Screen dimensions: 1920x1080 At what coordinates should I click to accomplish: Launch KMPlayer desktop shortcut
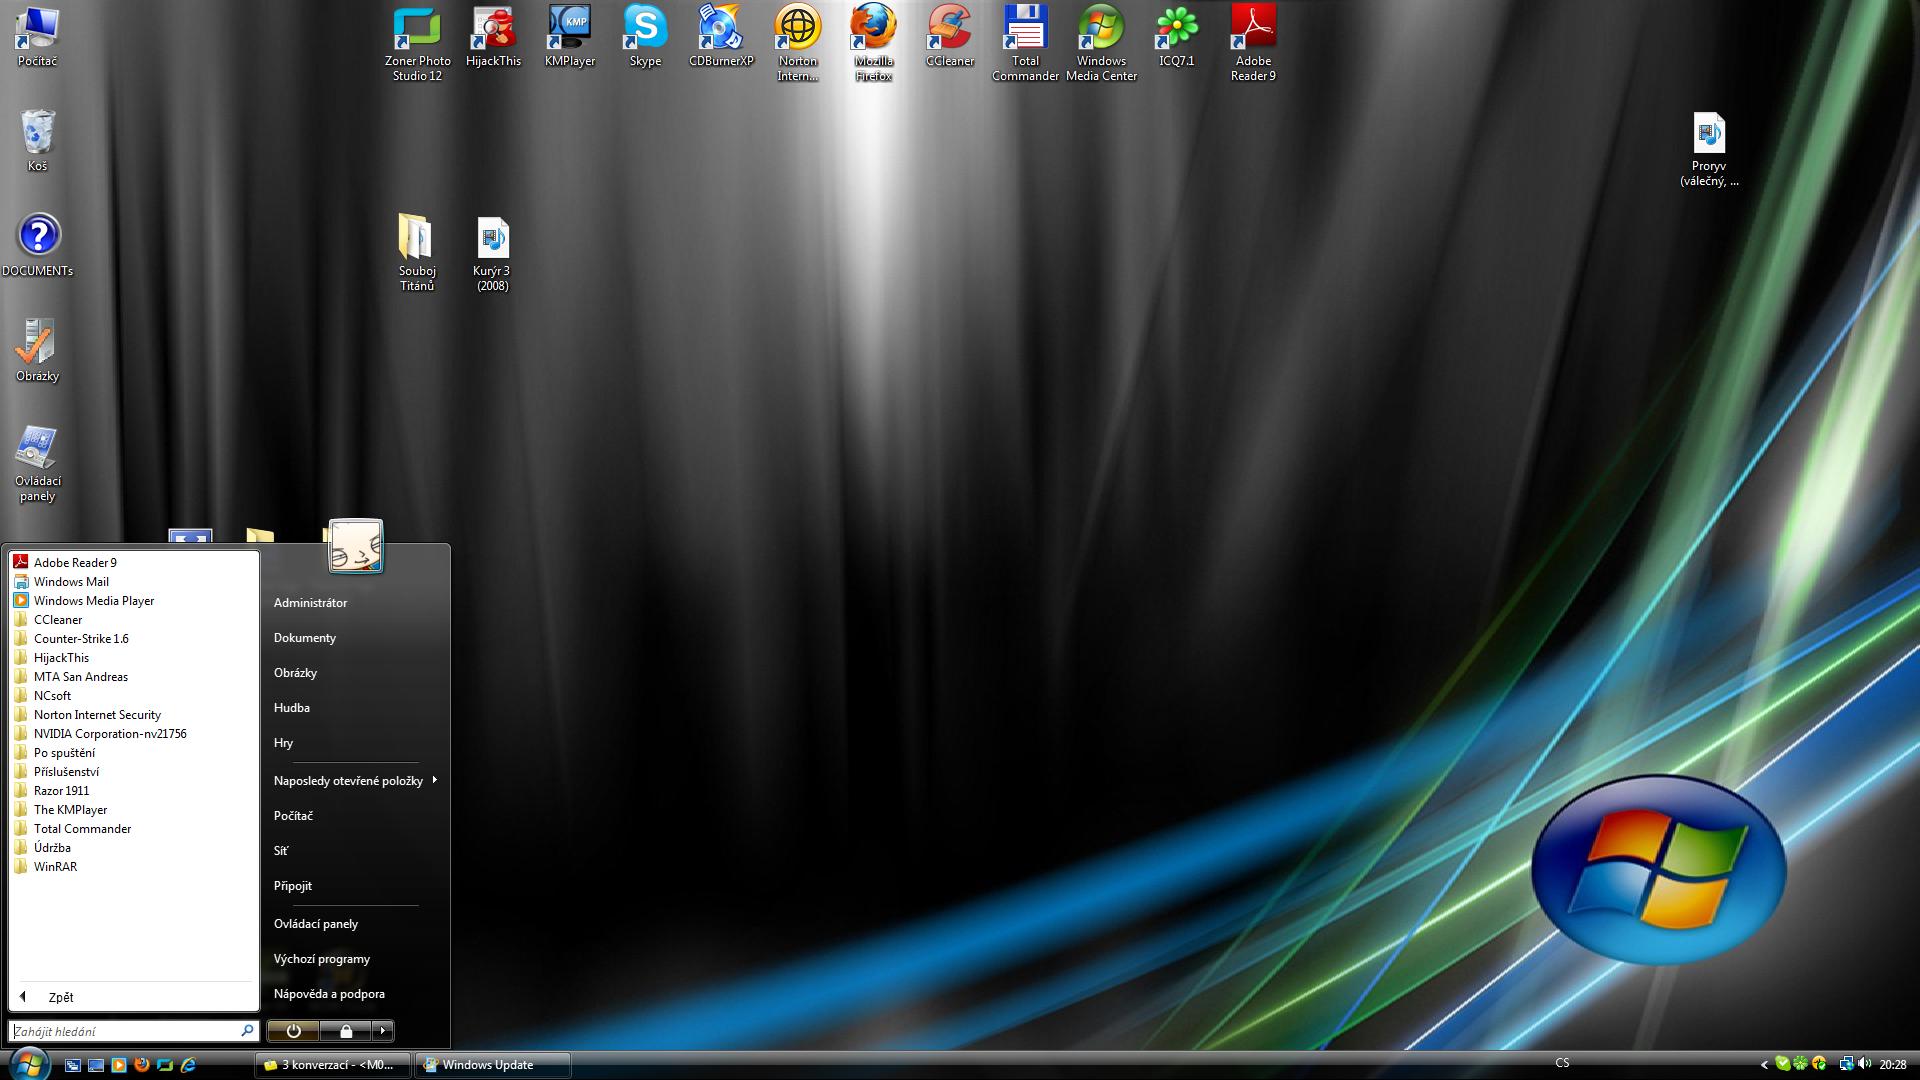coord(569,30)
